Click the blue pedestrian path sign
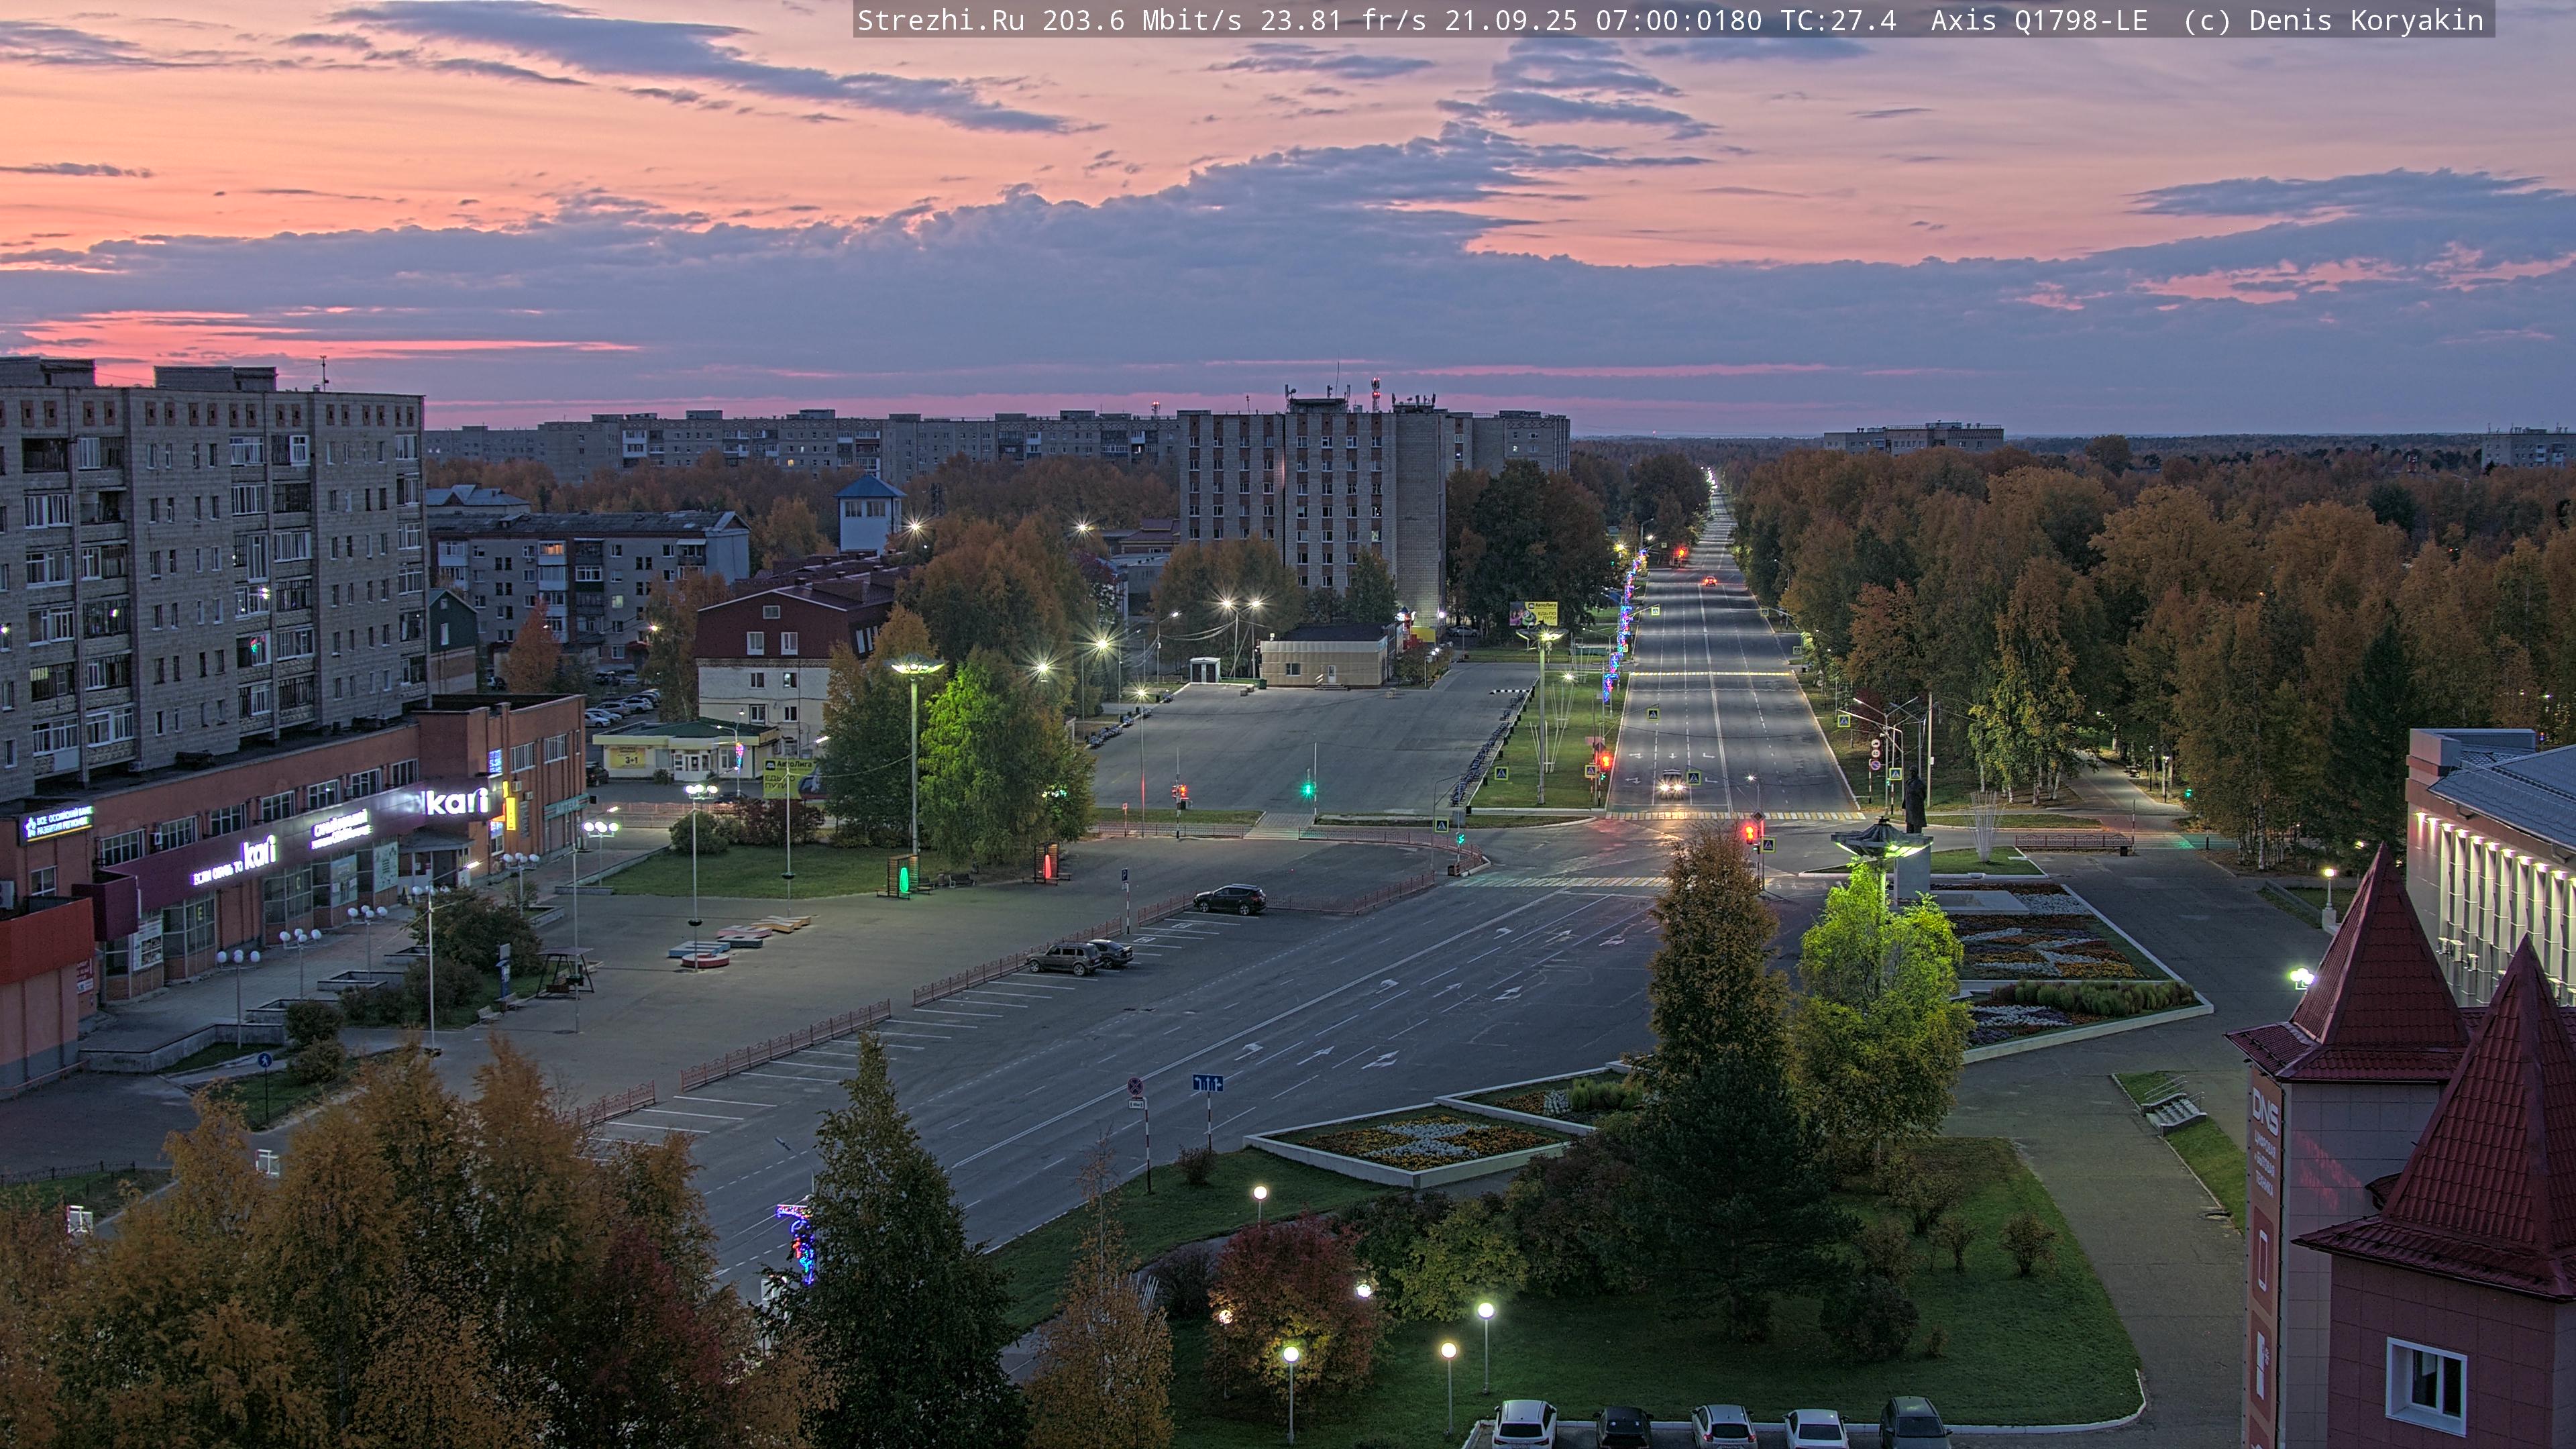This screenshot has height=1449, width=2576. [x=264, y=1060]
